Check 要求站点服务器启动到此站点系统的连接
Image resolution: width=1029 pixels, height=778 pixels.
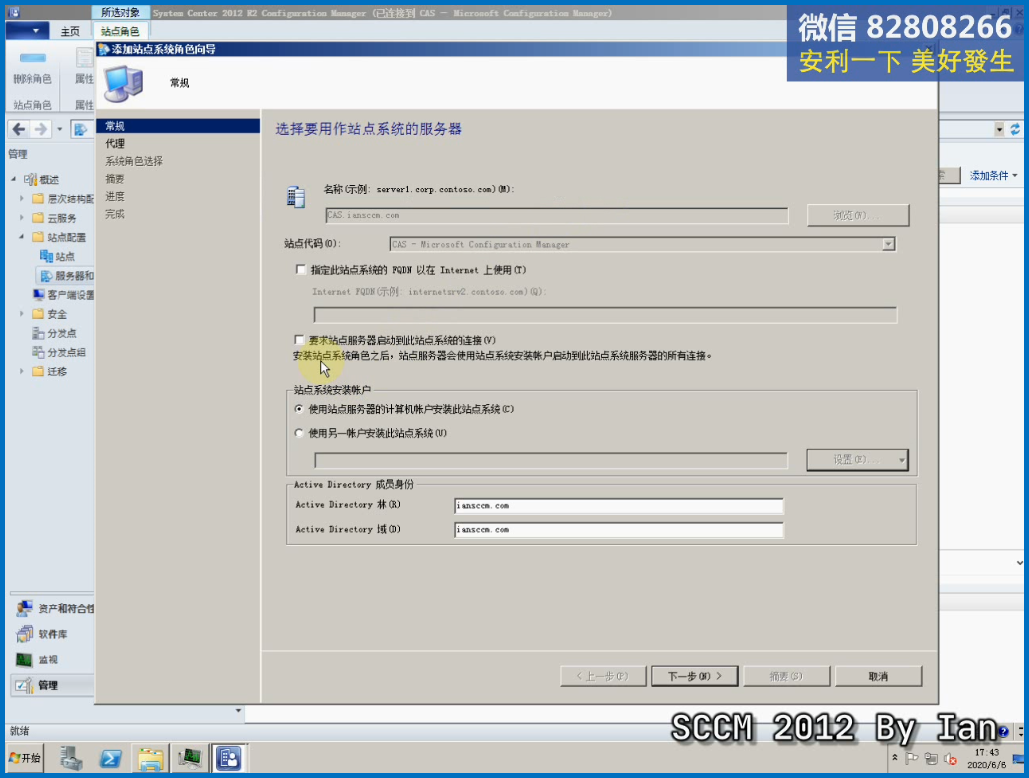[x=299, y=340]
